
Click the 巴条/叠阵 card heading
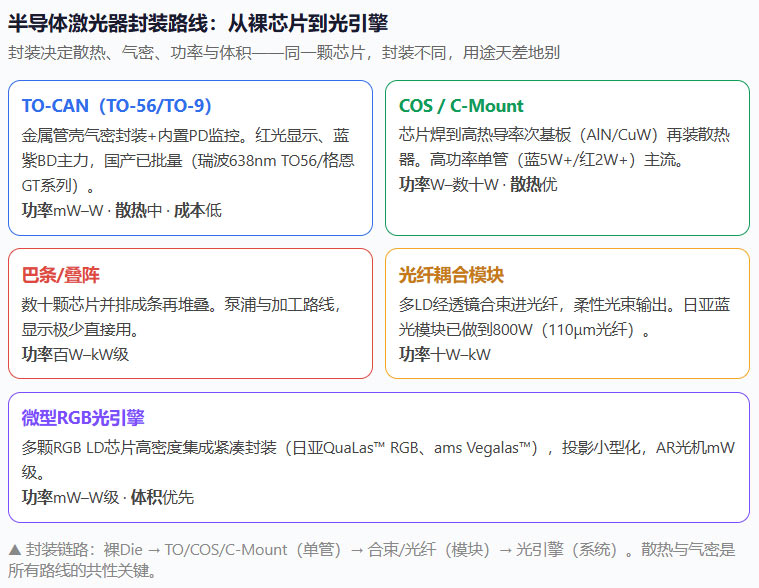point(61,275)
